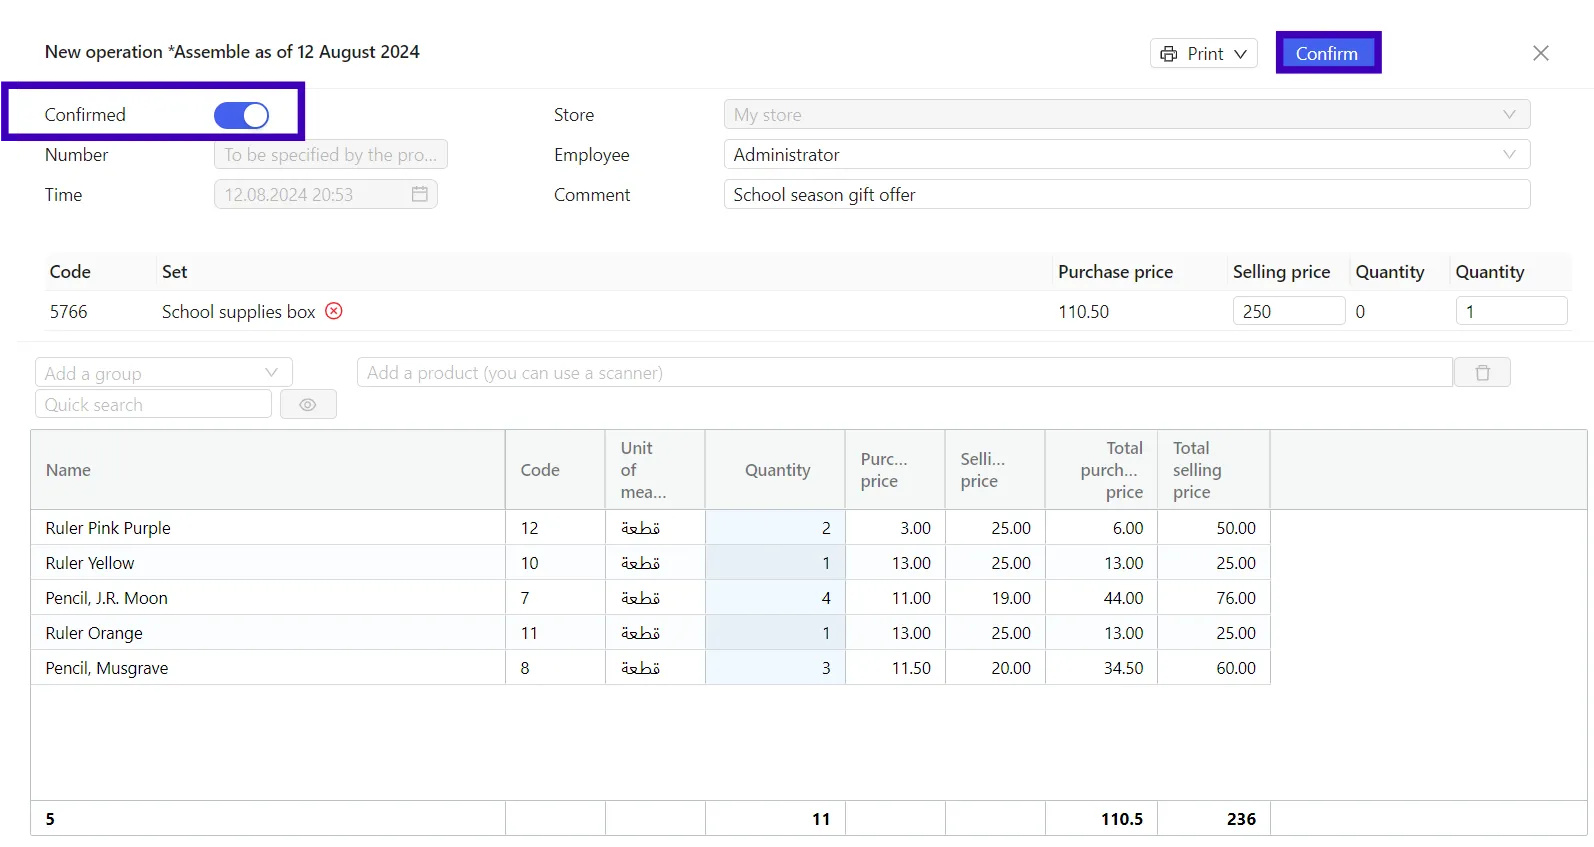Click total selling price 76.00
The image size is (1594, 847).
tap(1214, 598)
